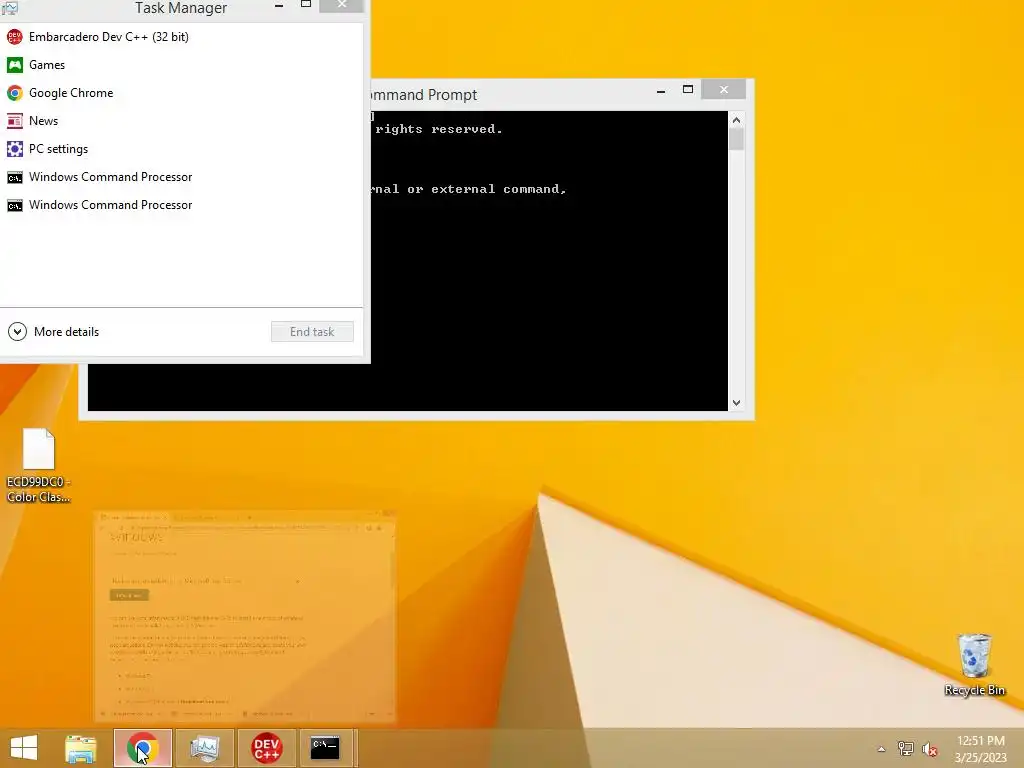Switch to Command Prompt on the taskbar
The width and height of the screenshot is (1024, 768).
point(325,748)
